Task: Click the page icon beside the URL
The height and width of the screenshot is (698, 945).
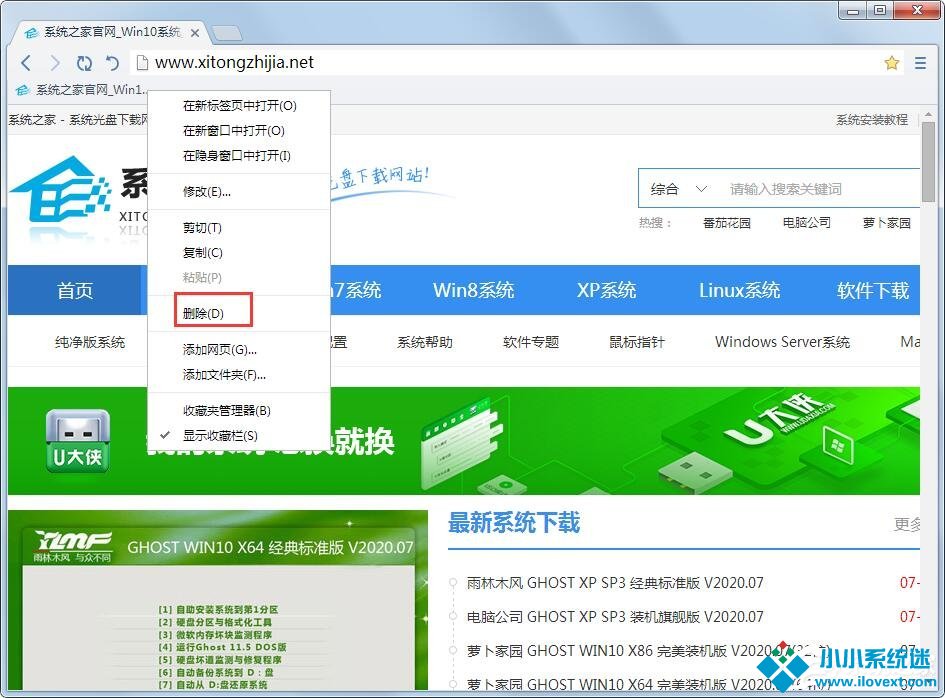Action: point(142,63)
